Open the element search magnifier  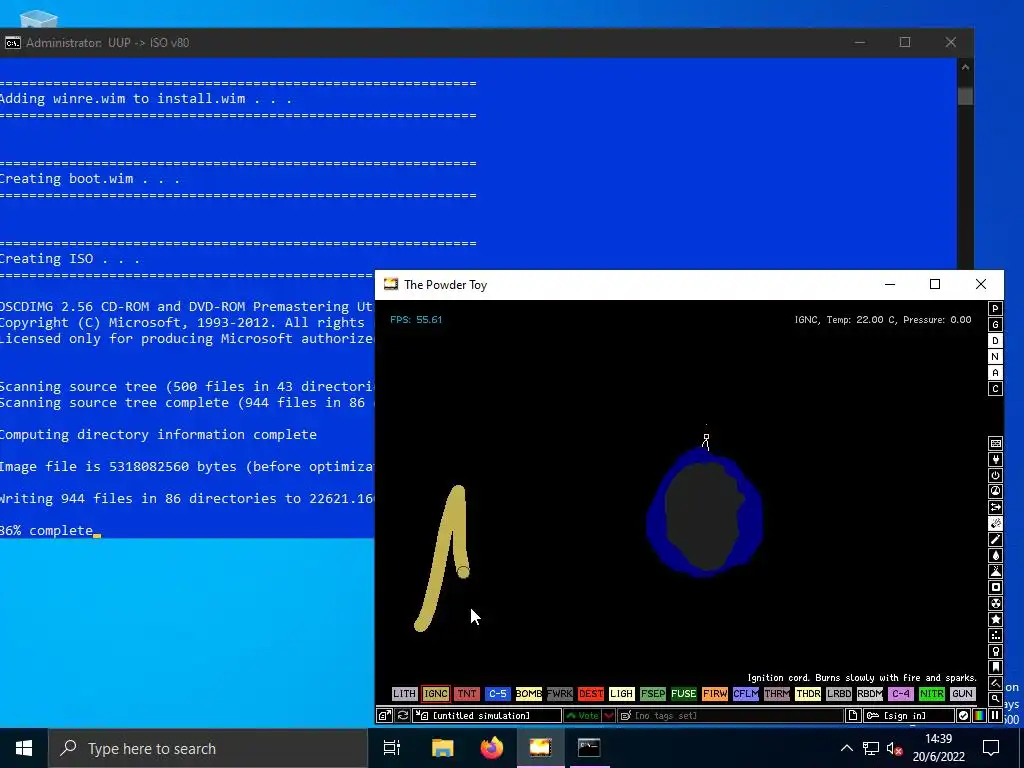point(995,699)
